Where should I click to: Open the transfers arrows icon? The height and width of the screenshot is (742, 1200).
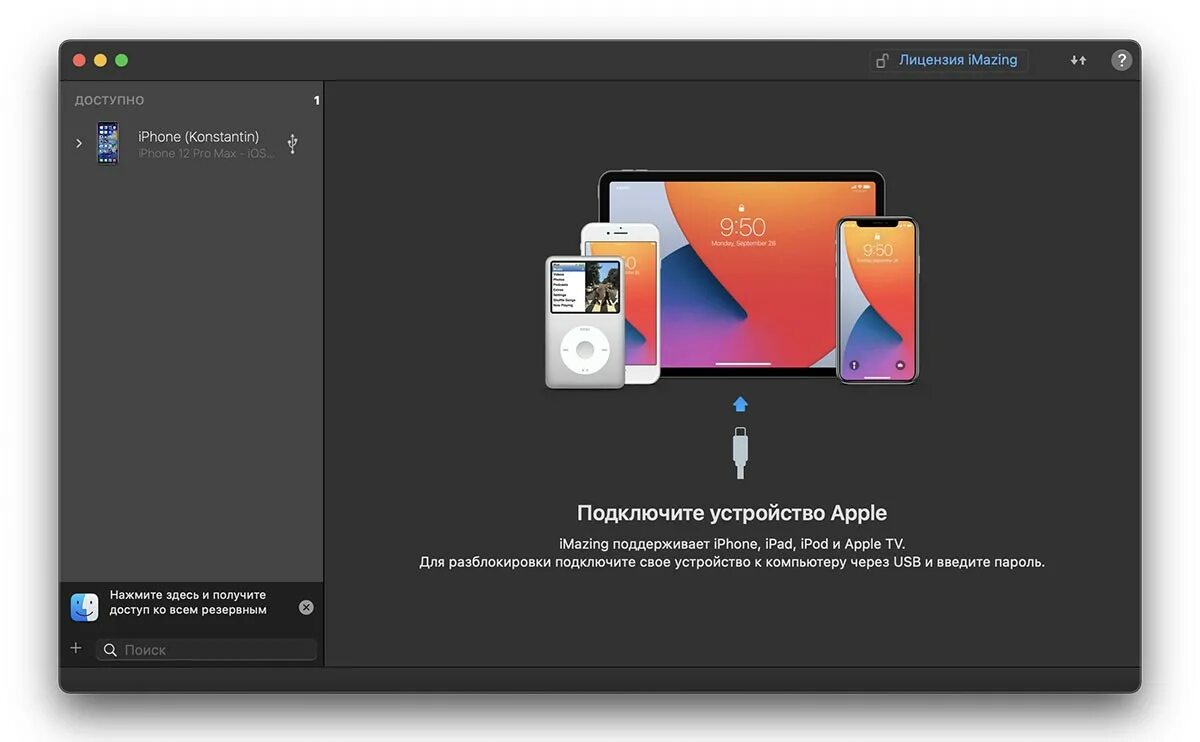(x=1078, y=60)
